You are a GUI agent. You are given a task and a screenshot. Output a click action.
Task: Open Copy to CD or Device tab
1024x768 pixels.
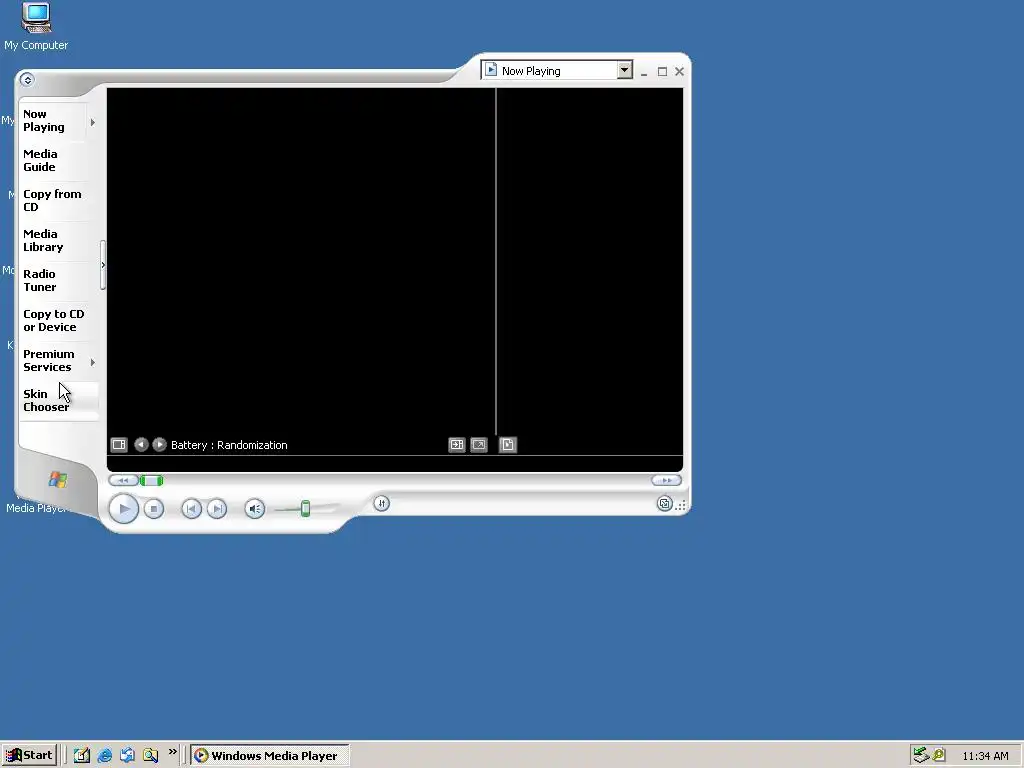(54, 321)
